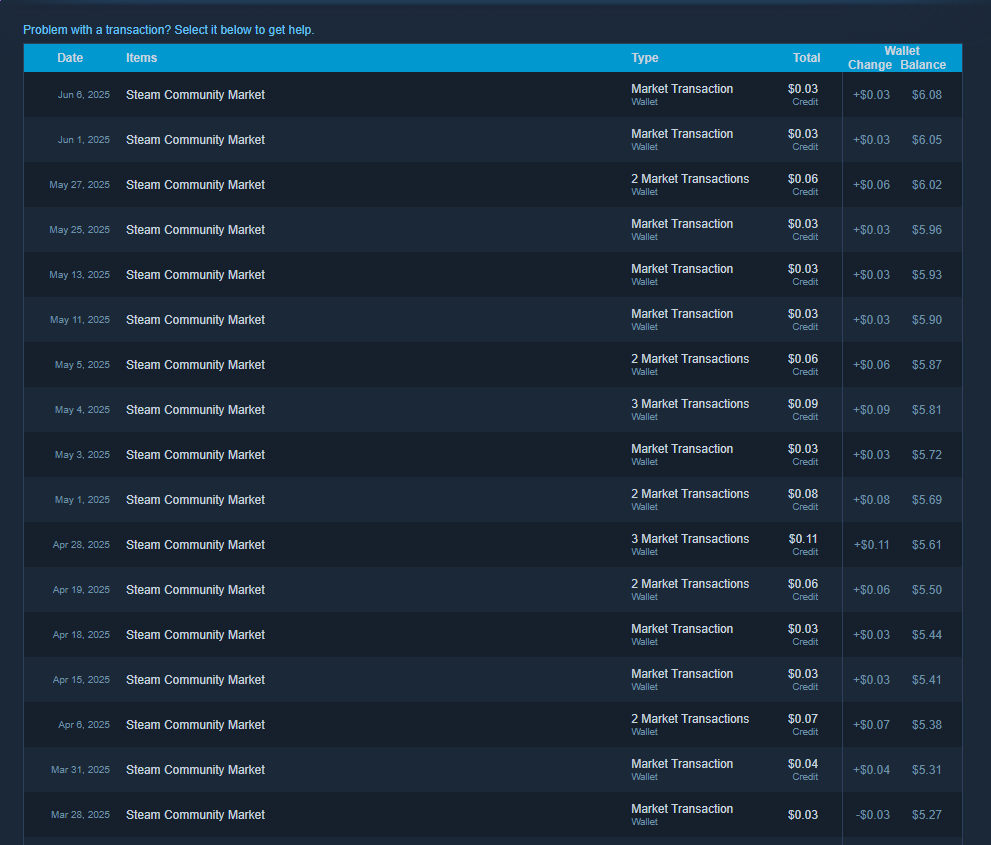The image size is (991, 845).
Task: Click the $5.38 wallet balance
Action: tap(927, 724)
